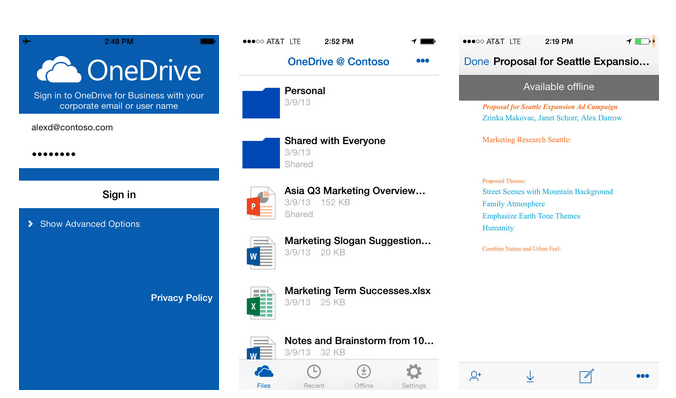Open the three-dot menu beside OneDrive @ Contoso

point(422,61)
